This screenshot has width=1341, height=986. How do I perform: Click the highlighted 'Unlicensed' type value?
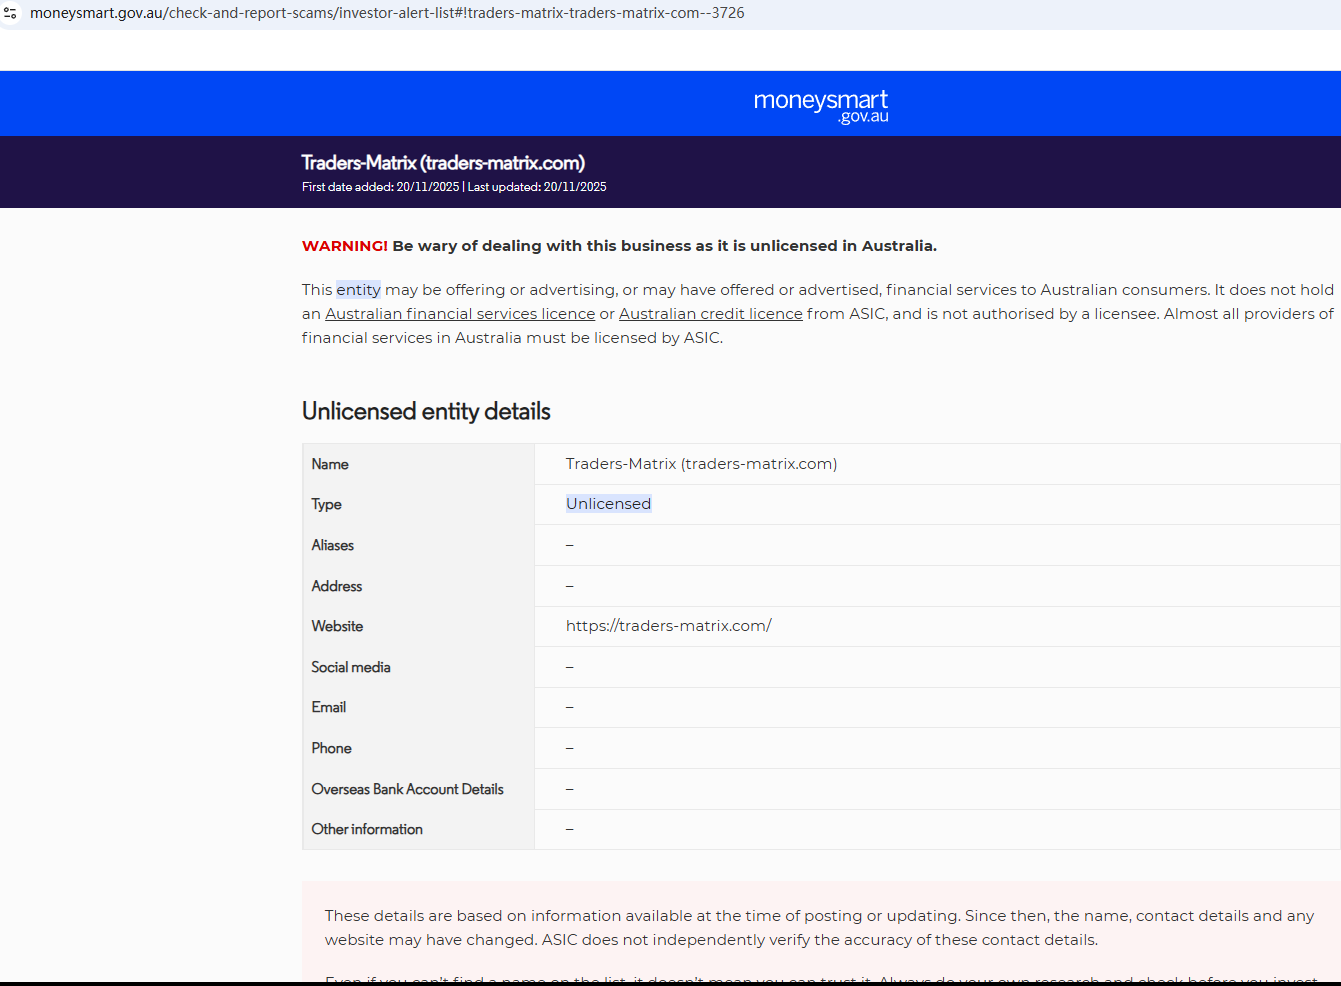tap(608, 504)
